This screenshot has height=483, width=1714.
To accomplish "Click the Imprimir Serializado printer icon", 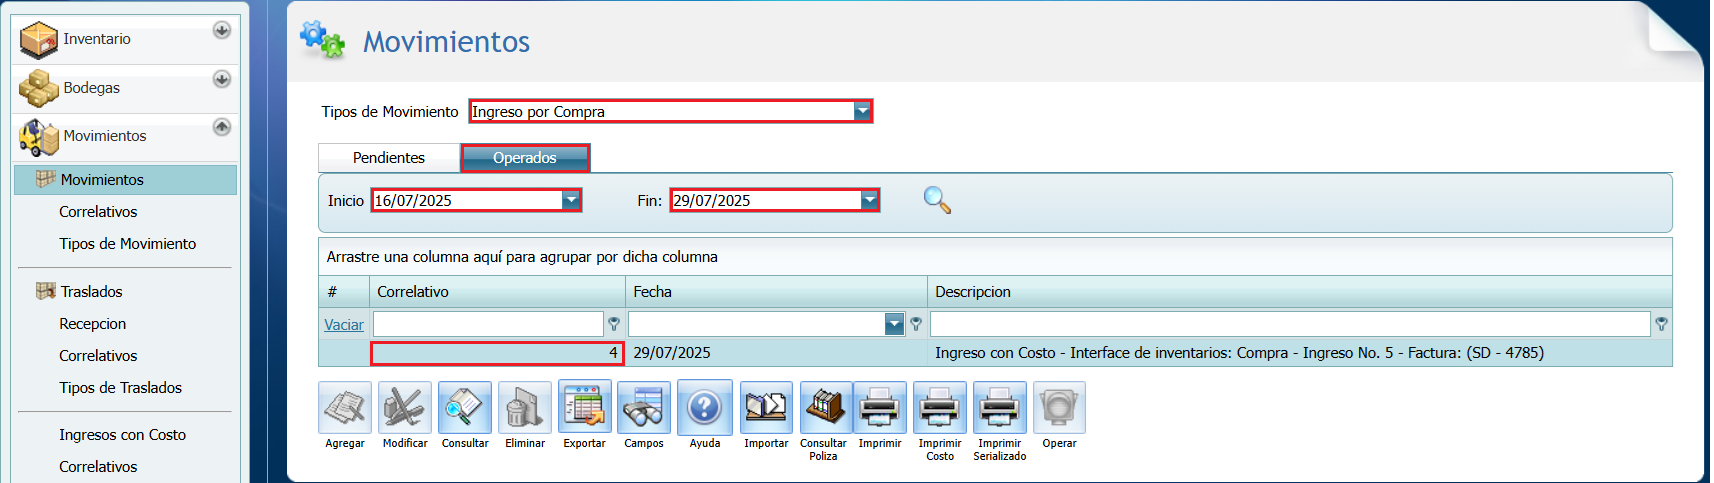I will (1000, 407).
